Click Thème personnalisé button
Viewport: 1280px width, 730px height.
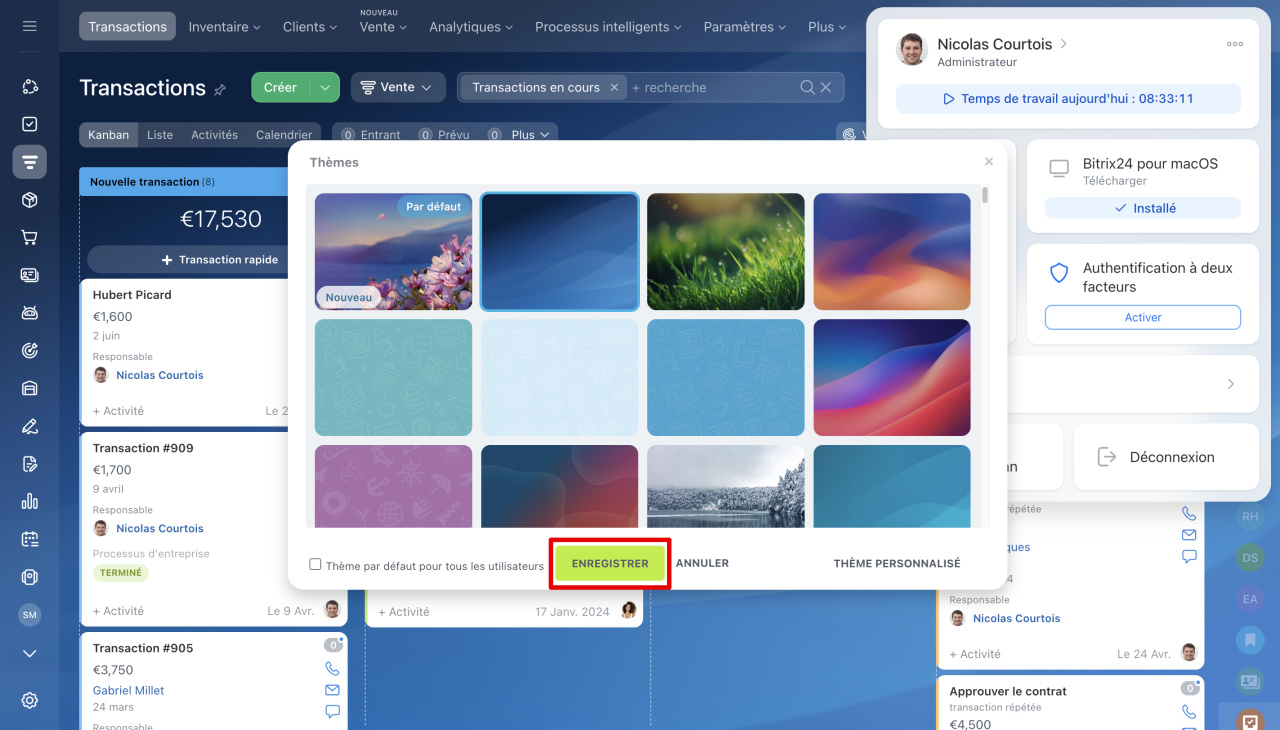click(x=897, y=563)
